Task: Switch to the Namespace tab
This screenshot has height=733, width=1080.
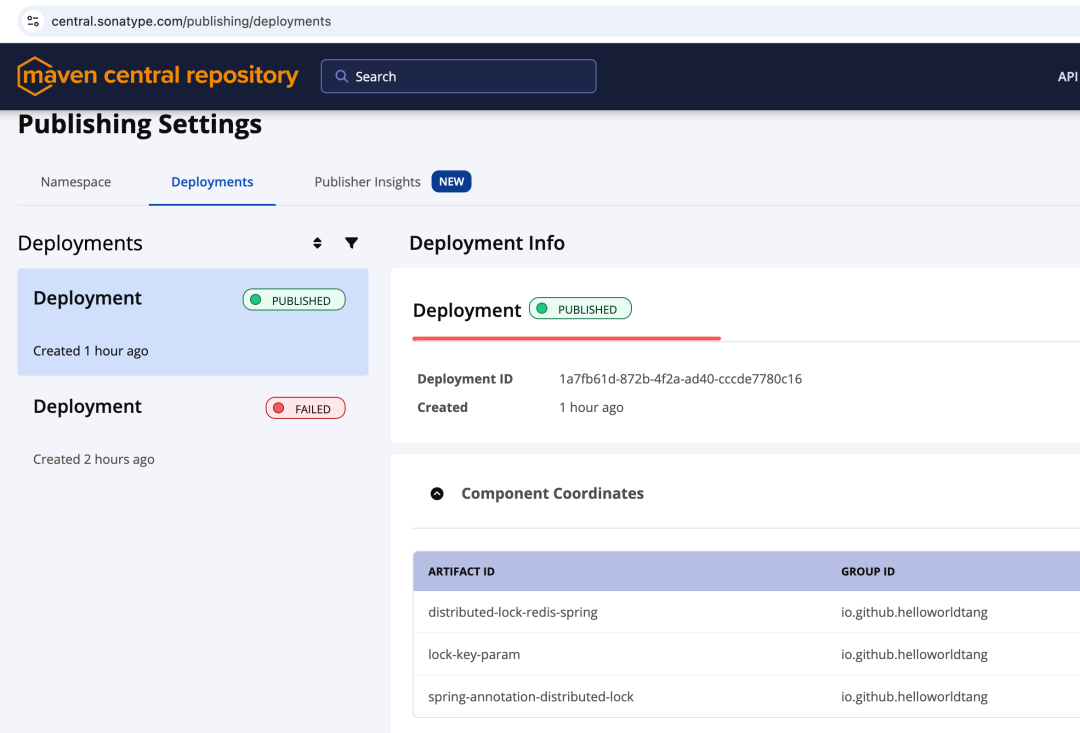Action: (x=76, y=182)
